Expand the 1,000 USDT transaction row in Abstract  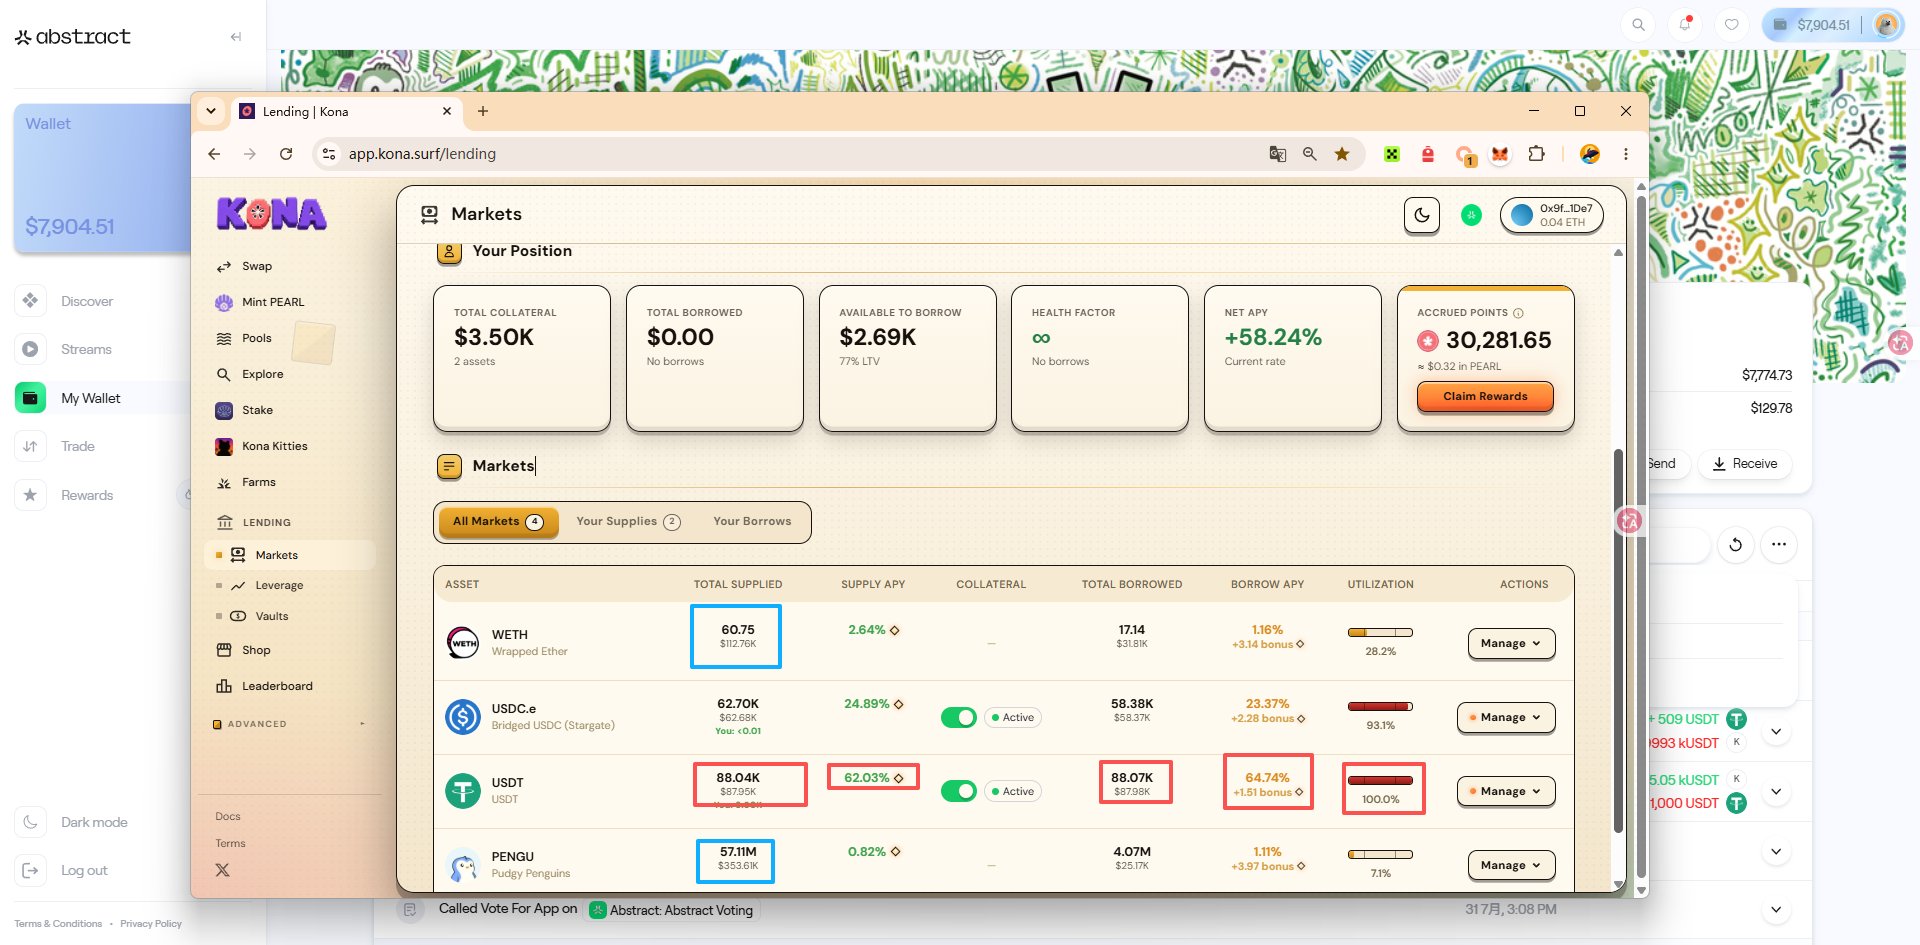pos(1776,791)
